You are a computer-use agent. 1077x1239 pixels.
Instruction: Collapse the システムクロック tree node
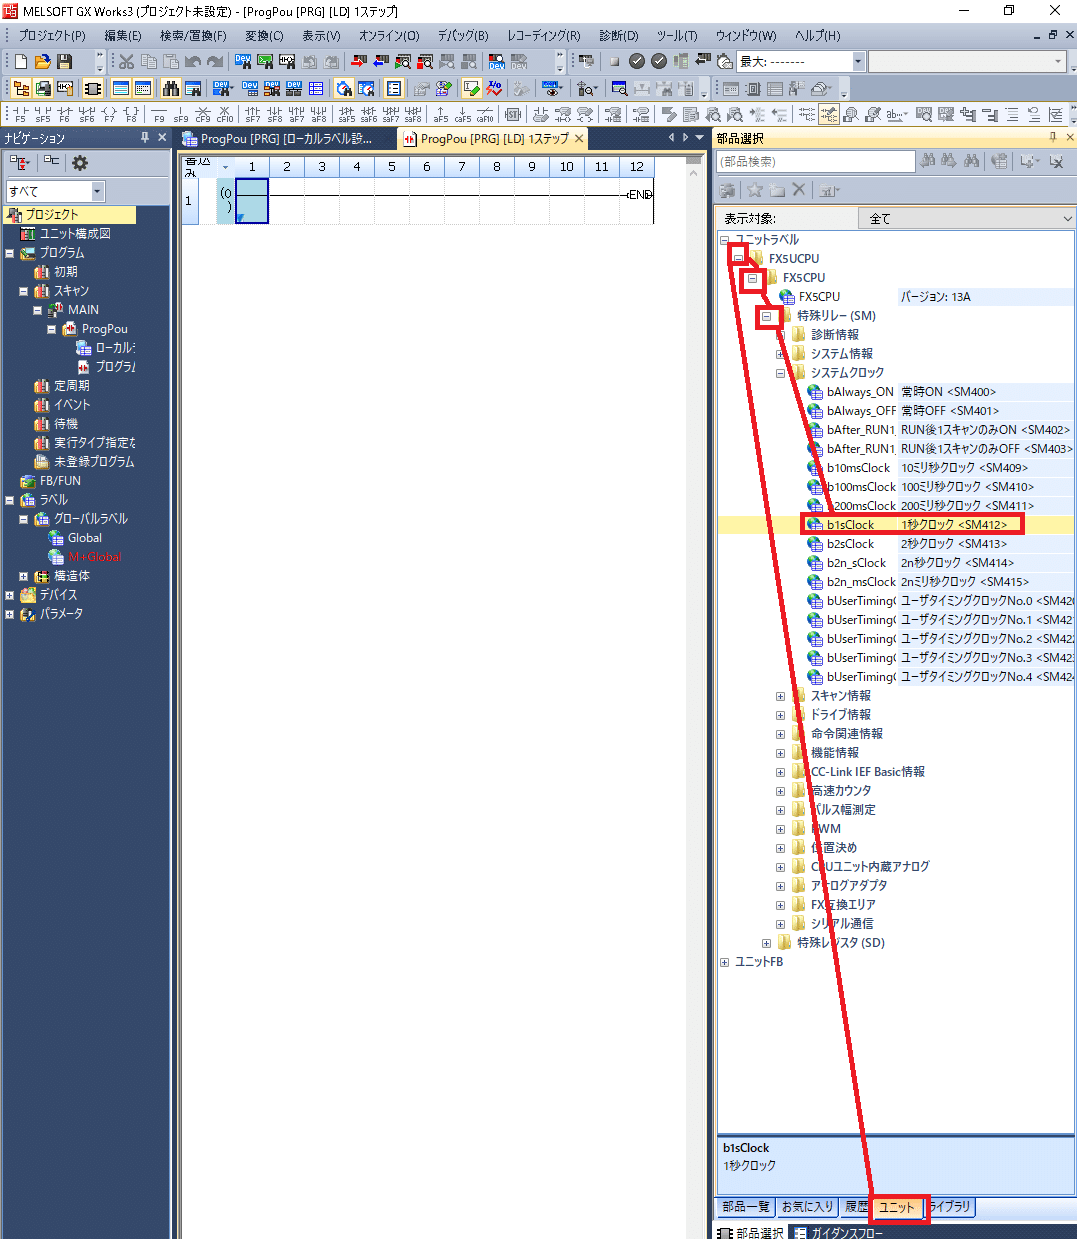780,372
